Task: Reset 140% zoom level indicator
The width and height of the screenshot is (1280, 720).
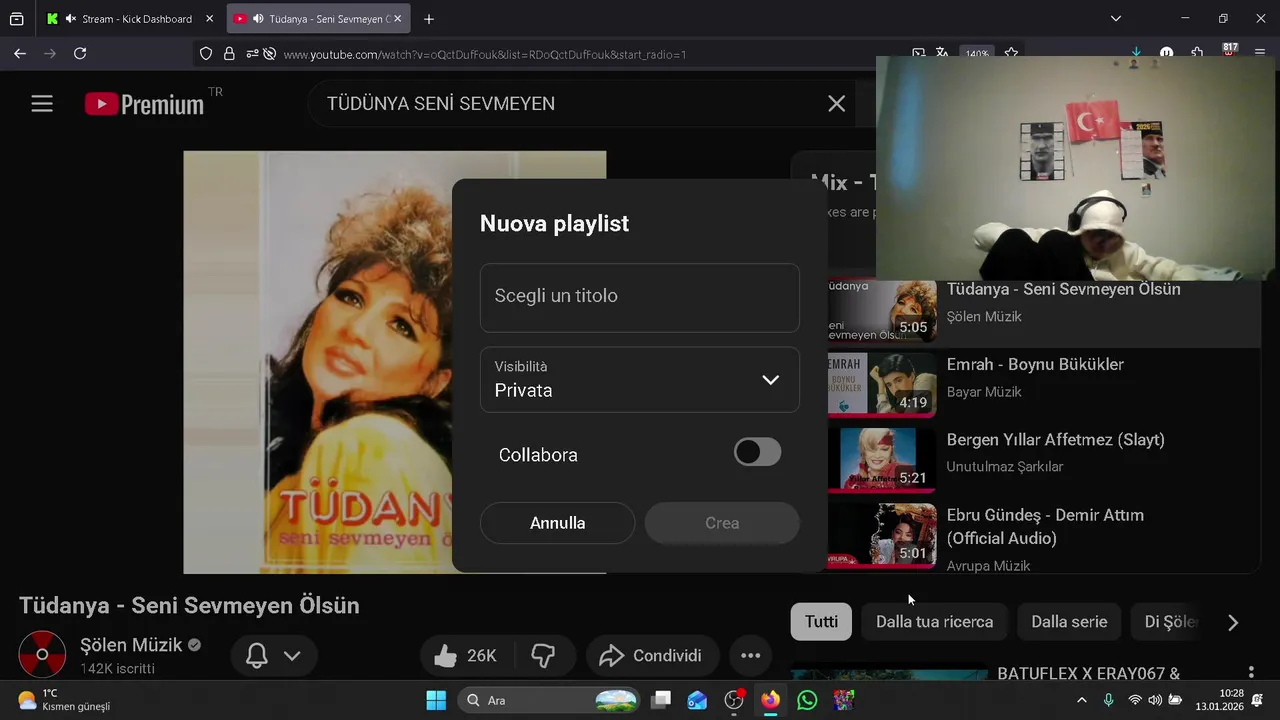Action: [977, 54]
